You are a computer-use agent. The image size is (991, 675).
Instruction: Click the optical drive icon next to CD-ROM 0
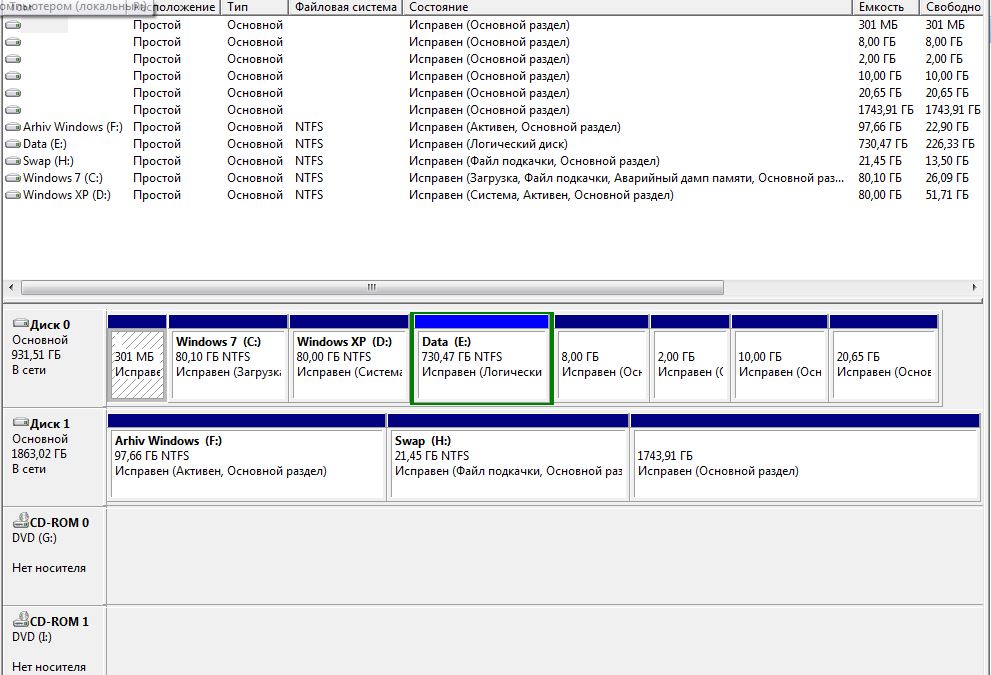[x=21, y=521]
